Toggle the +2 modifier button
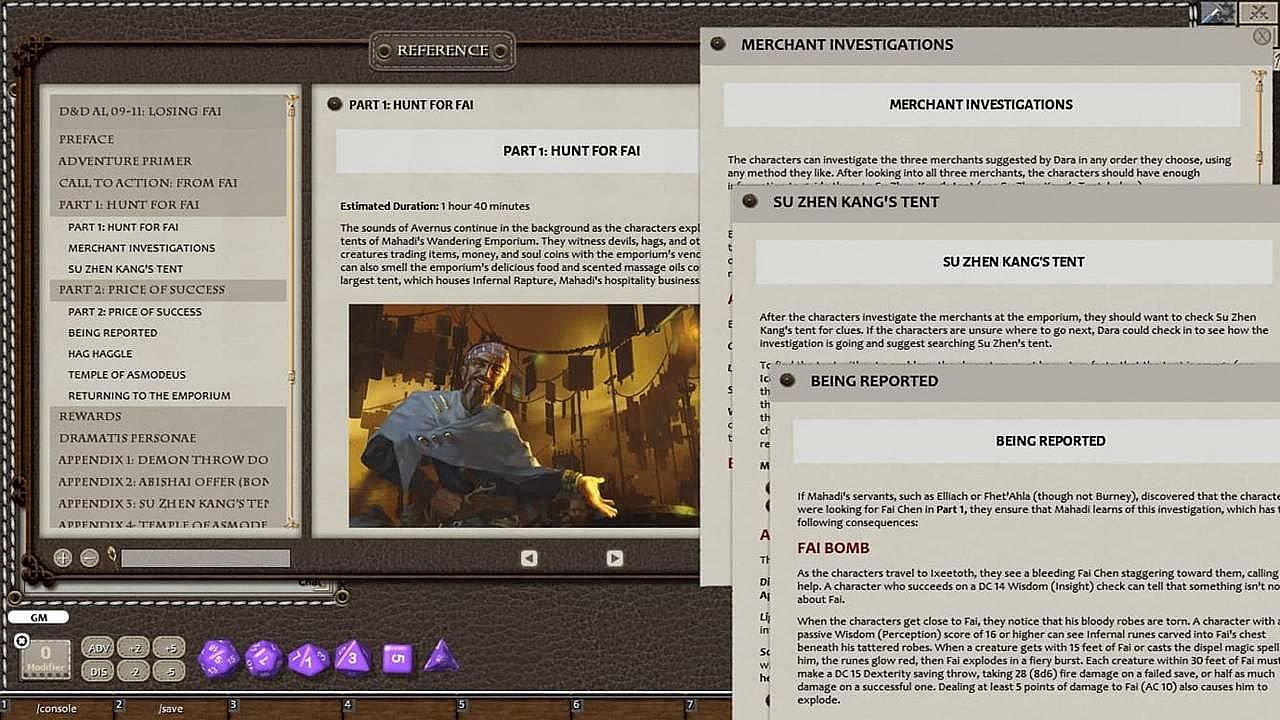 (x=135, y=647)
